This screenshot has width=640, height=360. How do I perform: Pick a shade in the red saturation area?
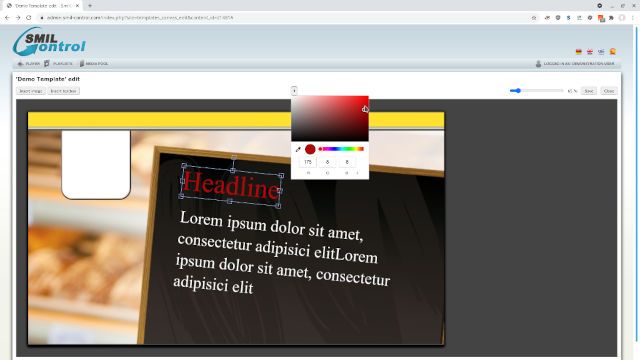(330, 118)
